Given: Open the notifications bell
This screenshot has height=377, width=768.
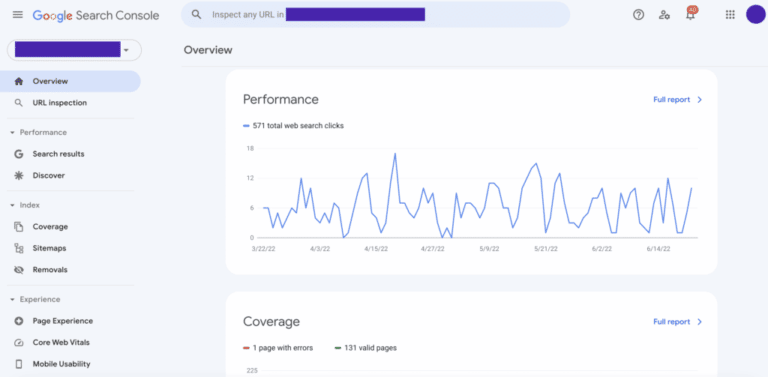Looking at the screenshot, I should 691,14.
